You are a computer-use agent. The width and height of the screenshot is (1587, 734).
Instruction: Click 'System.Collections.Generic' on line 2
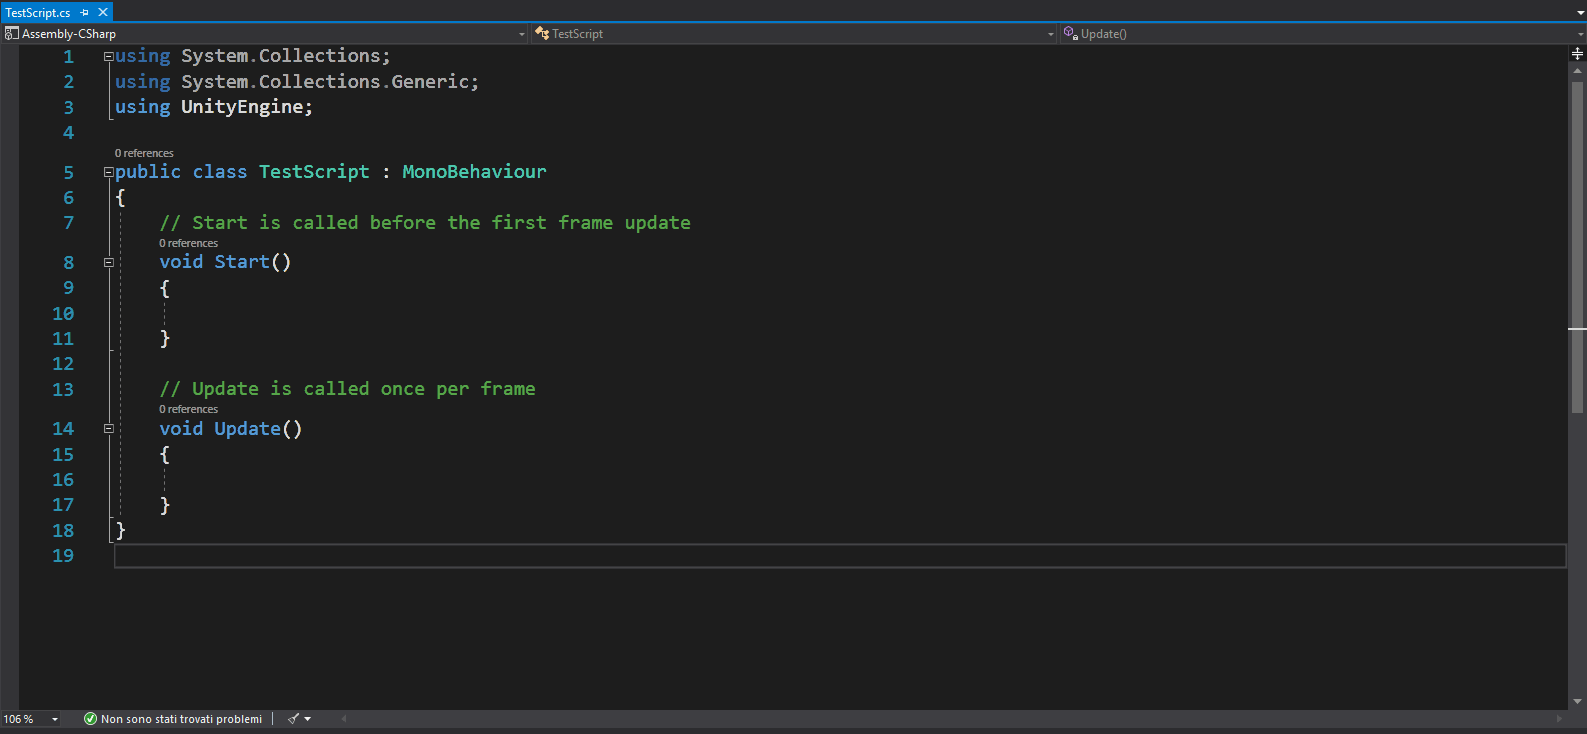(x=325, y=82)
